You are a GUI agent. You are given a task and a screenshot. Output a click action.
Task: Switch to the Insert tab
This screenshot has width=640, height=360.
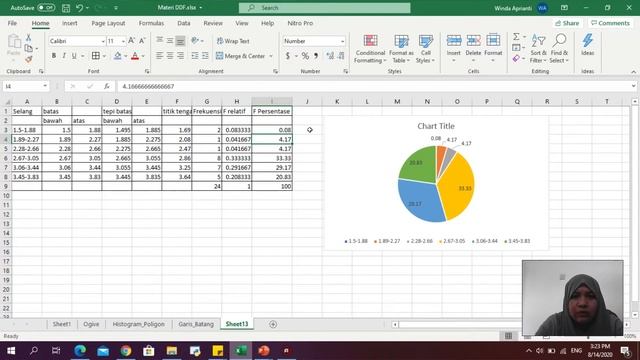click(x=70, y=23)
